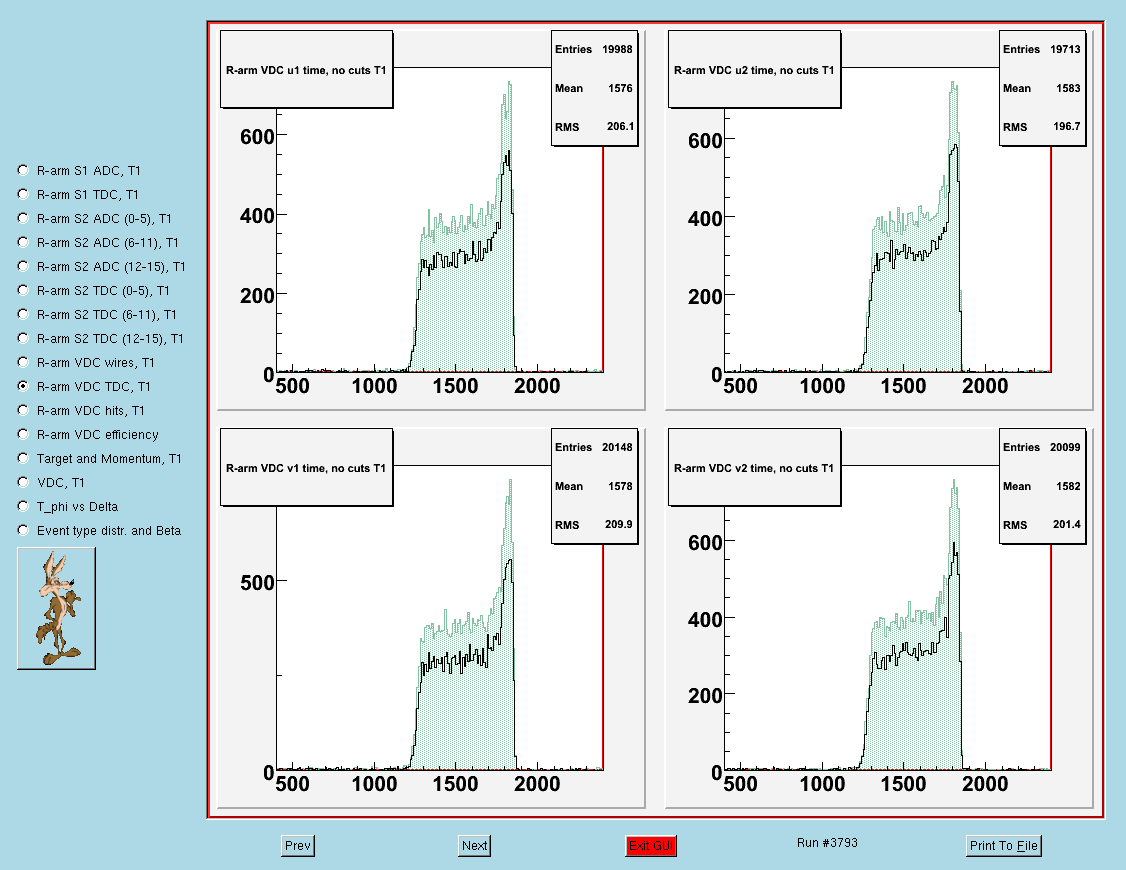Click the 500 y-axis label on v1 plot
This screenshot has width=1126, height=870.
257,582
